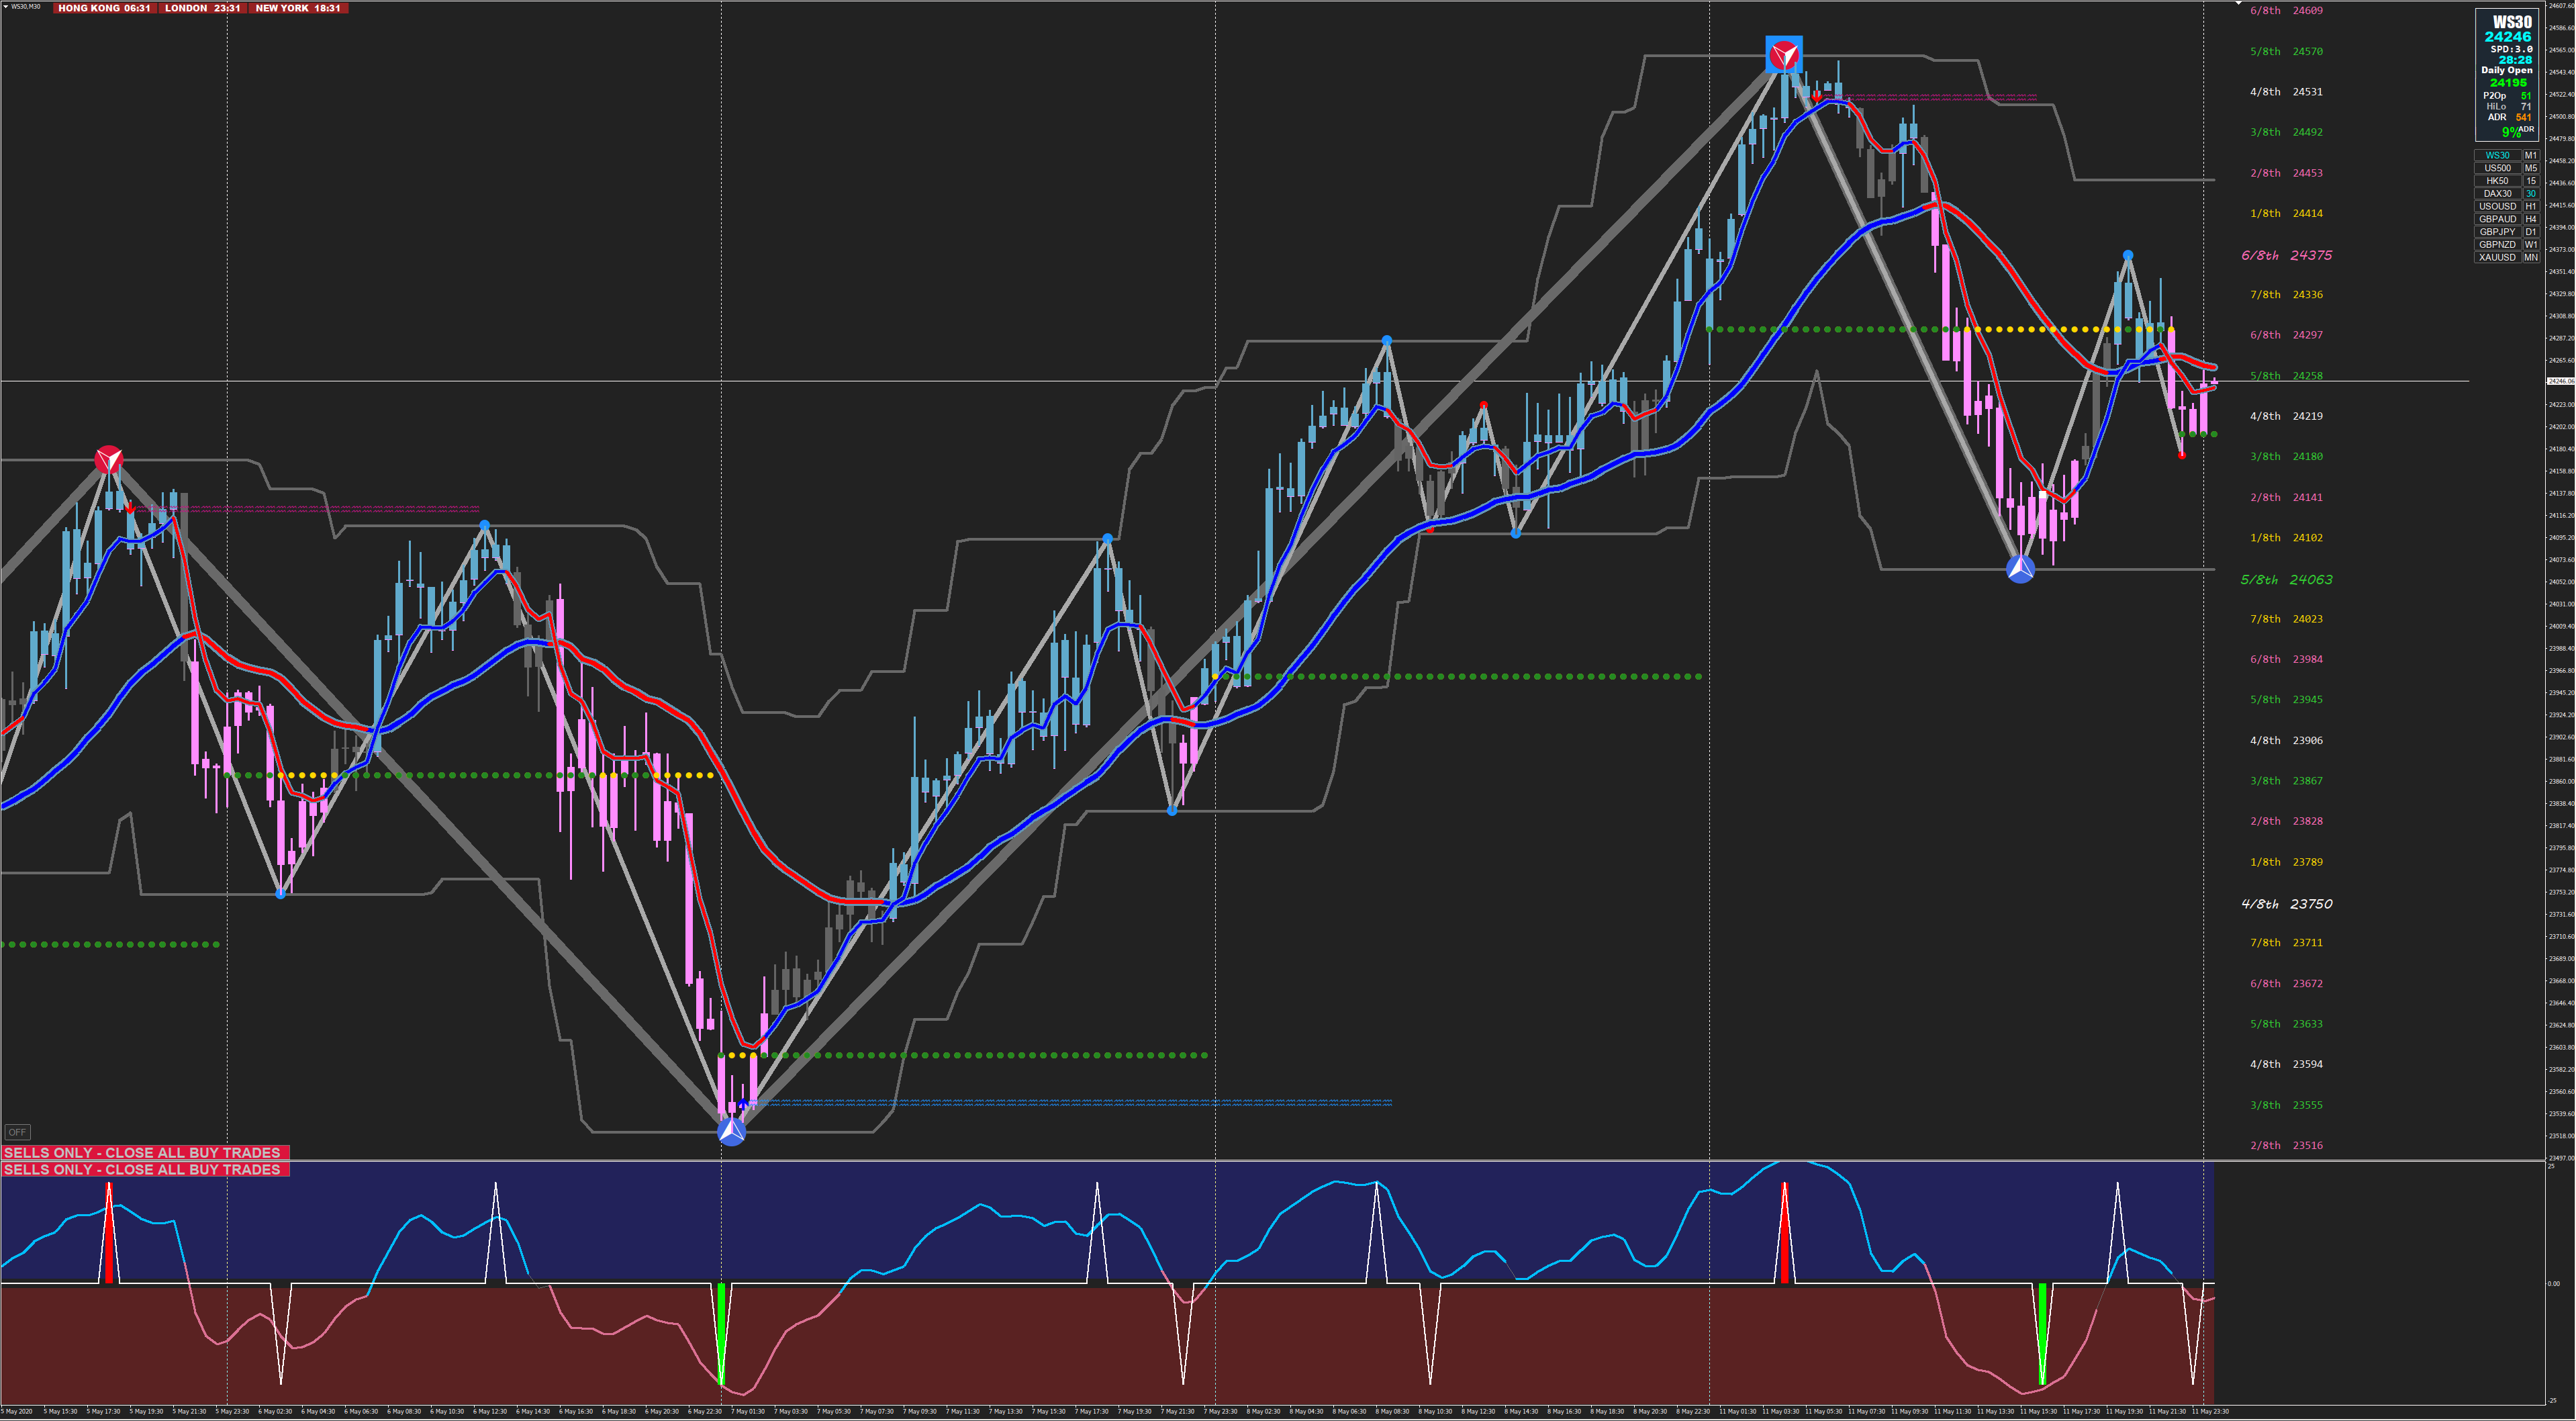Click the green spike marker in oscillator panel

tap(721, 1333)
